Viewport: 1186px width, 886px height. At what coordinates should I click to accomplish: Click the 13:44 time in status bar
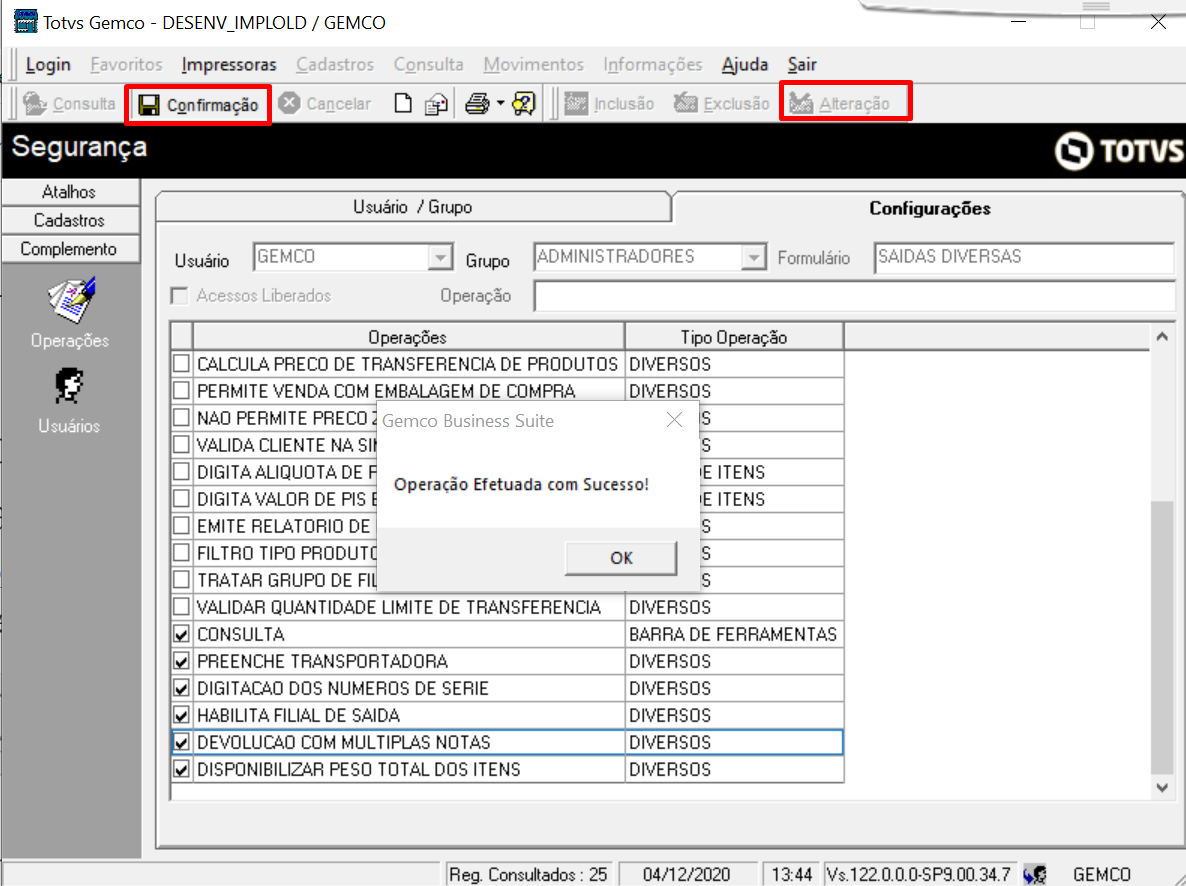[x=791, y=875]
